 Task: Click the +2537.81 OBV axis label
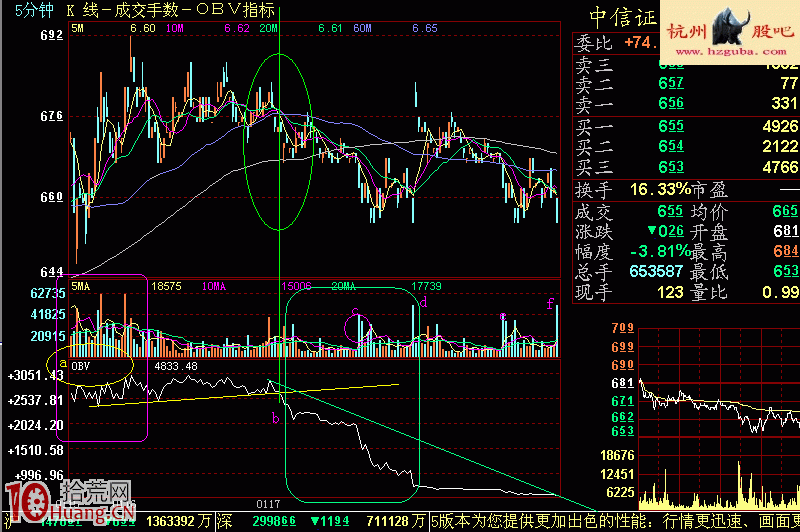[36, 400]
